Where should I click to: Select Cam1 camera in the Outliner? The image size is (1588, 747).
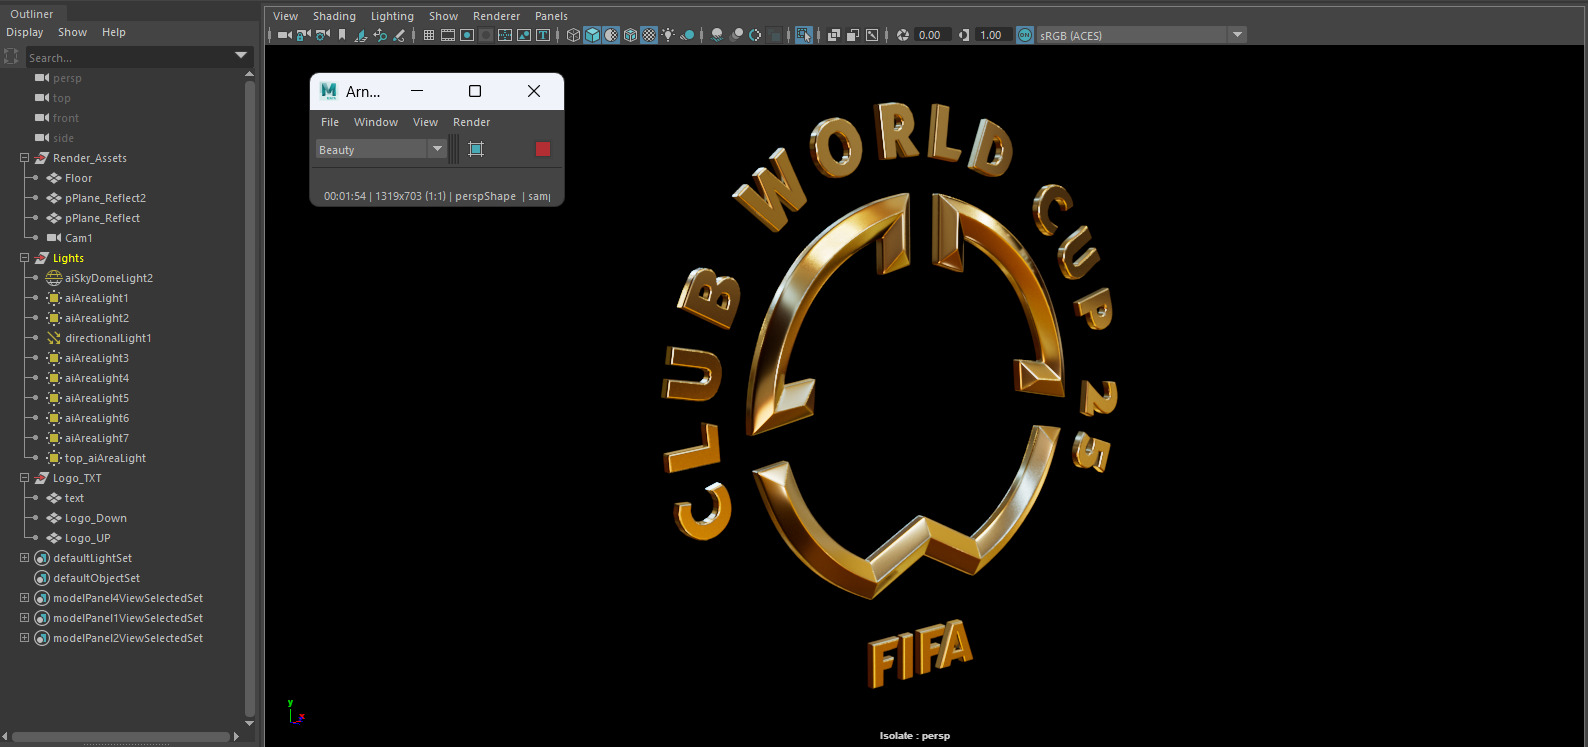pyautogui.click(x=78, y=238)
